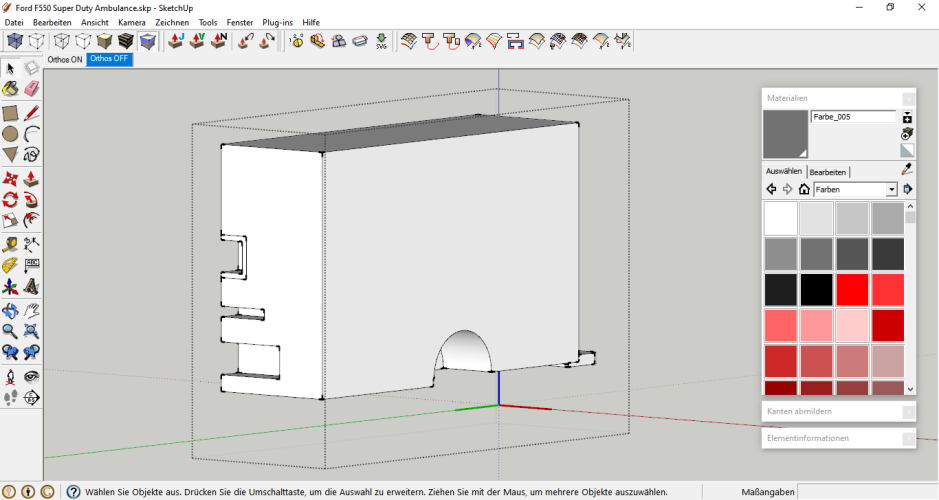This screenshot has width=939, height=500.
Task: Switch to X-ray face style
Action: 15,41
